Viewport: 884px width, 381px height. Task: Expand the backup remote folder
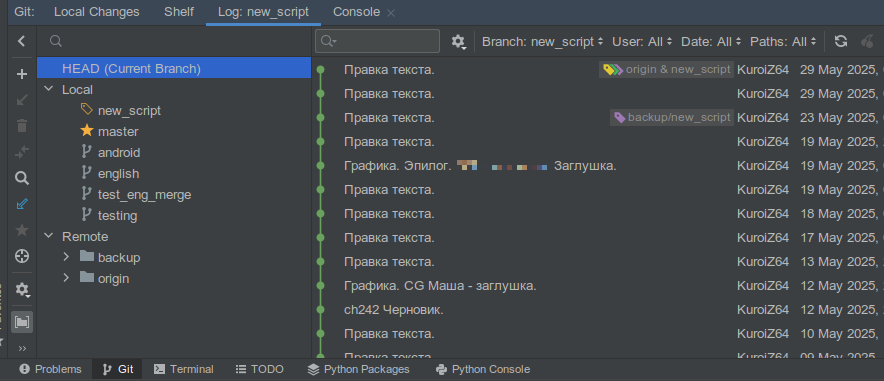click(66, 258)
